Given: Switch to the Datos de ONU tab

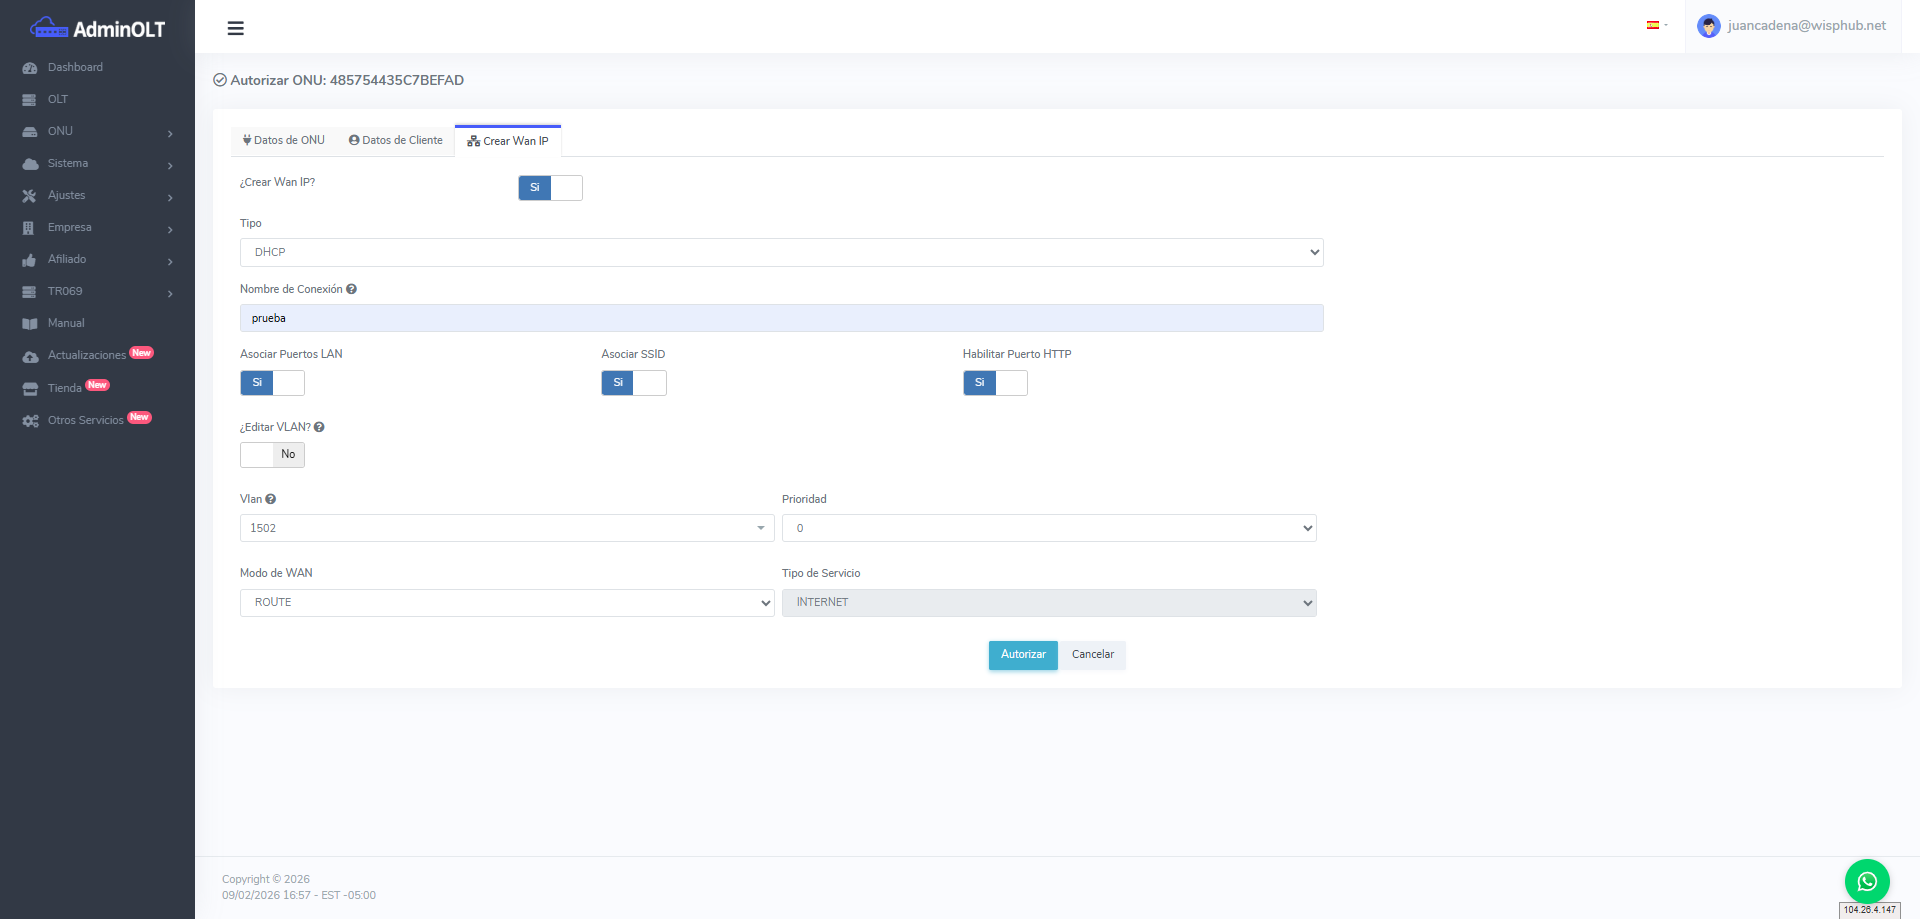Looking at the screenshot, I should point(284,141).
